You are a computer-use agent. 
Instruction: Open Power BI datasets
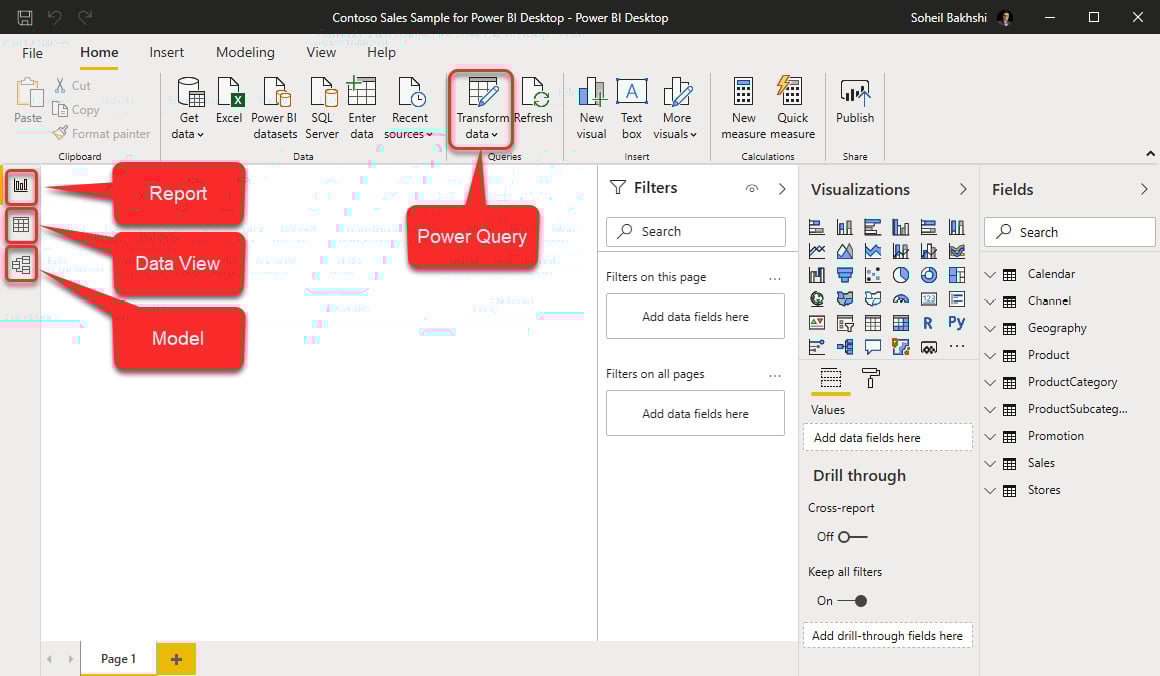(x=274, y=108)
